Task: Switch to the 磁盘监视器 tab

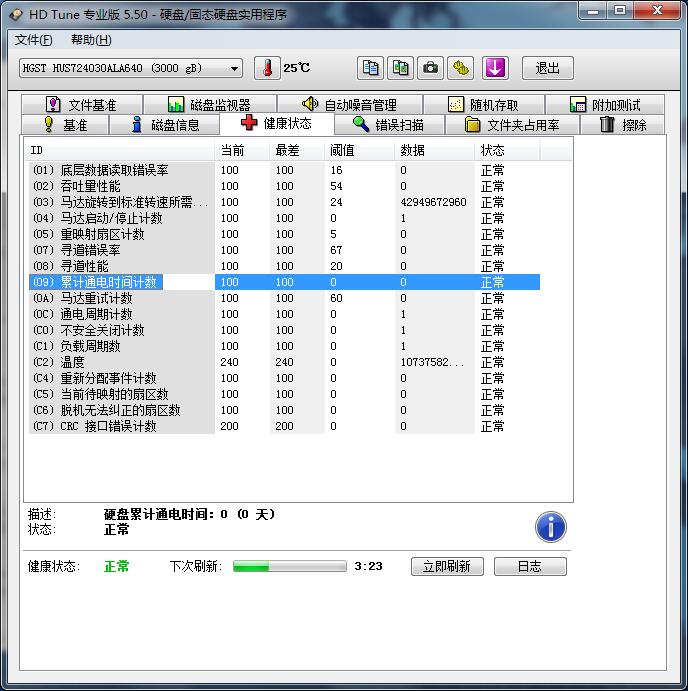Action: point(210,105)
